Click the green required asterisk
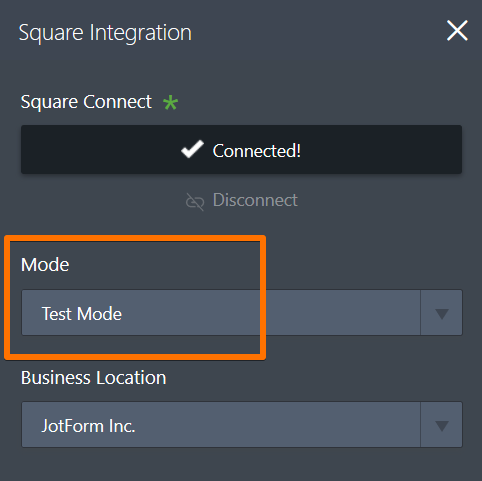482x481 pixels. point(170,103)
